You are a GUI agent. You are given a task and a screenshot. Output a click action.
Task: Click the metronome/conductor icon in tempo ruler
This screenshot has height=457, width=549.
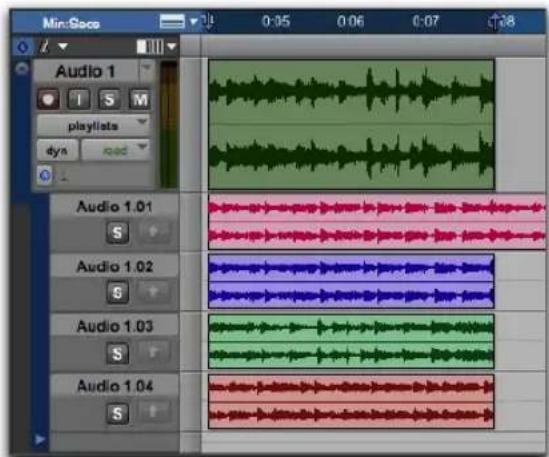point(44,47)
